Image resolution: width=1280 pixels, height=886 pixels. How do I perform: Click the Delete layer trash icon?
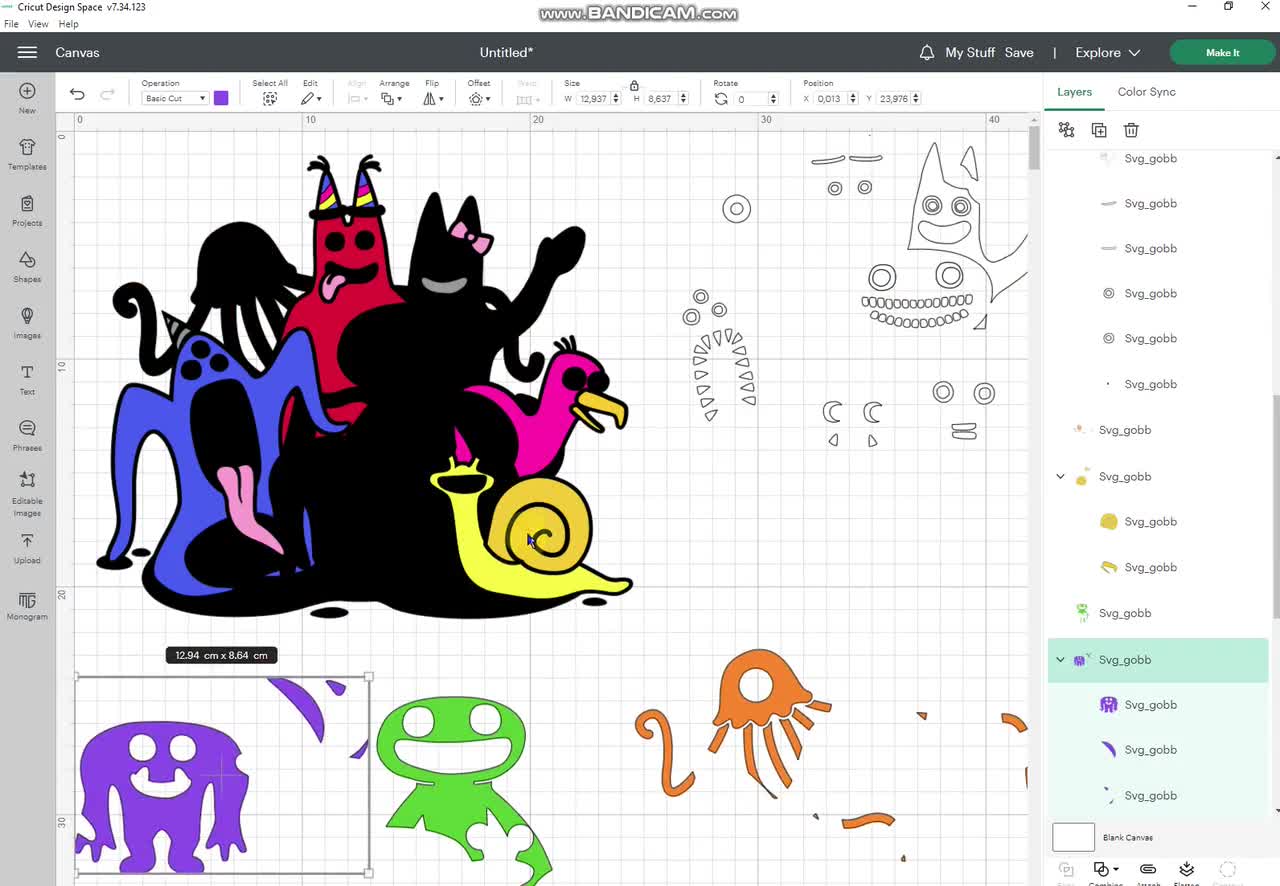click(1131, 130)
